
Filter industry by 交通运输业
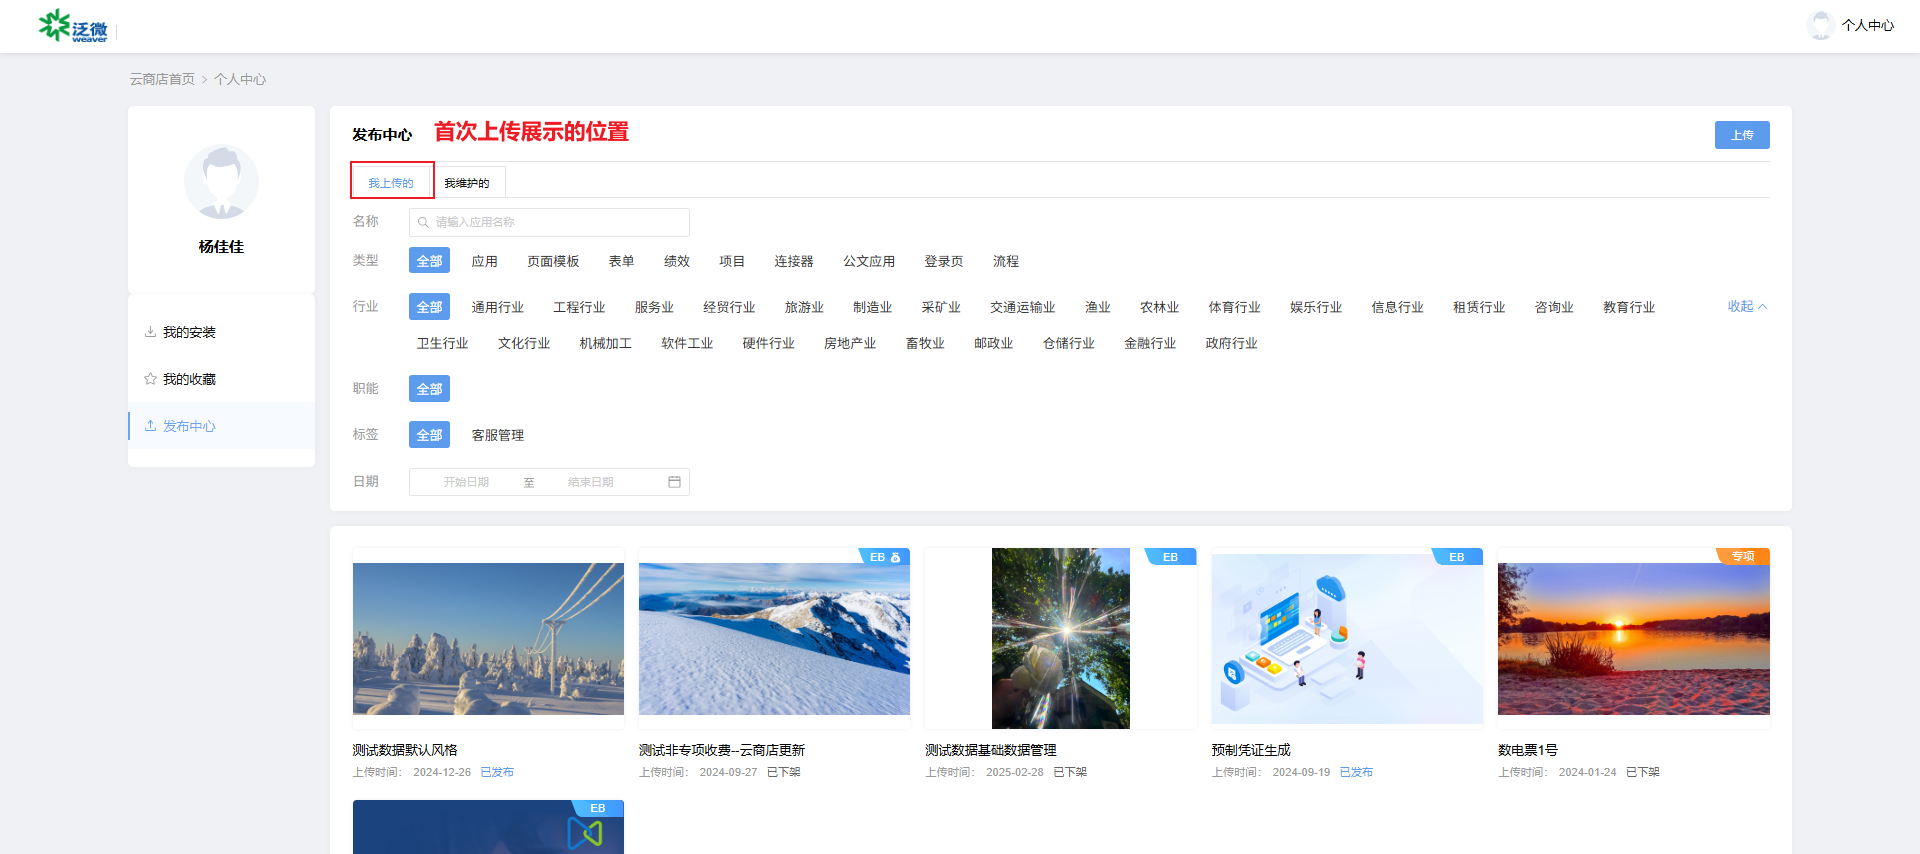click(x=1023, y=307)
